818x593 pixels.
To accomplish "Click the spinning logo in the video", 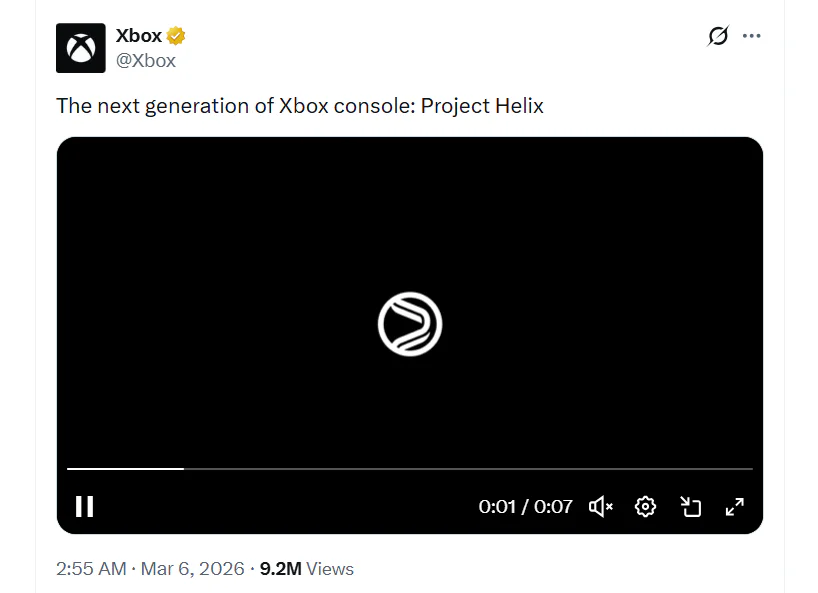I will 409,323.
